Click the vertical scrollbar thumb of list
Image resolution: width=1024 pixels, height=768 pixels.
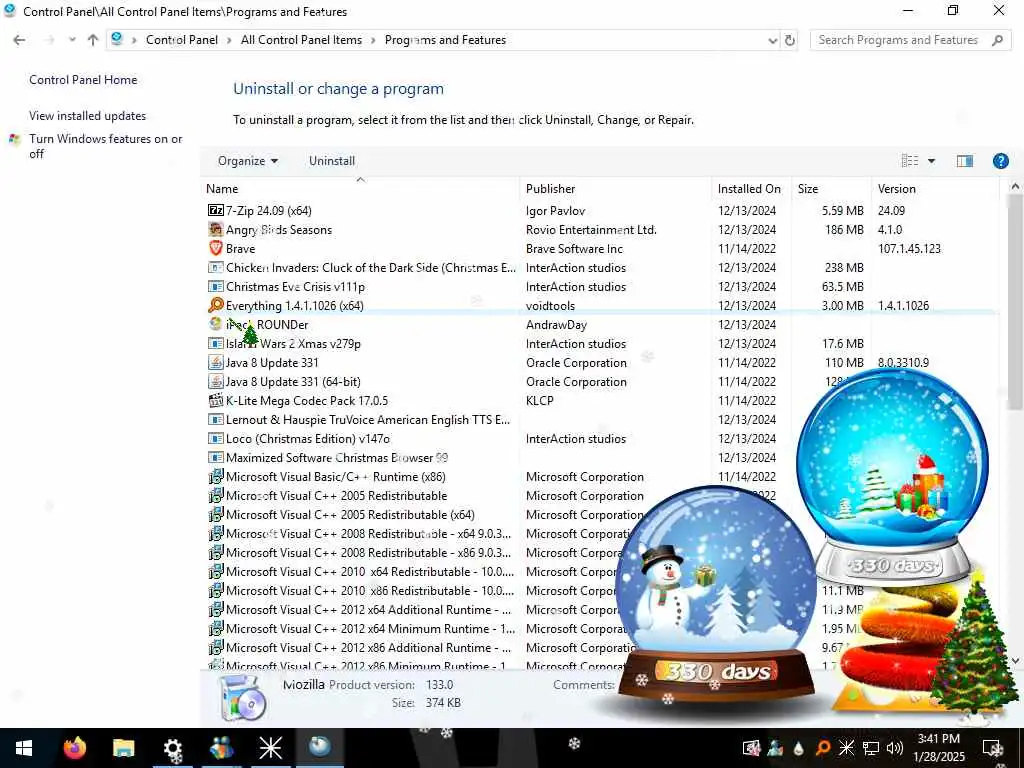(x=1014, y=302)
